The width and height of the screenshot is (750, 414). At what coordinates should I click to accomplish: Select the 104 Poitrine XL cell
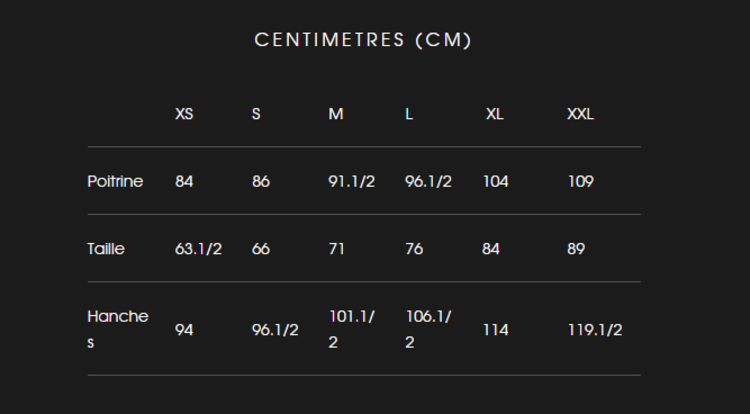(496, 181)
